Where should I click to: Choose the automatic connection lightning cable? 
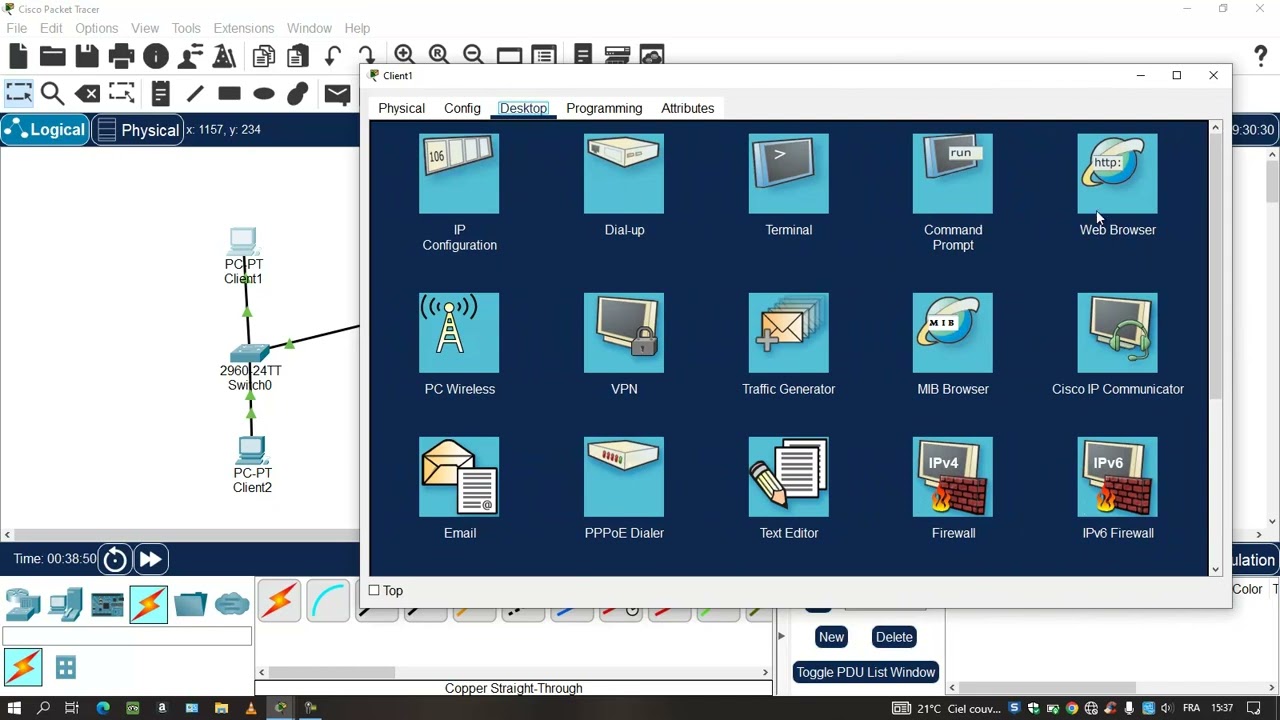point(279,601)
